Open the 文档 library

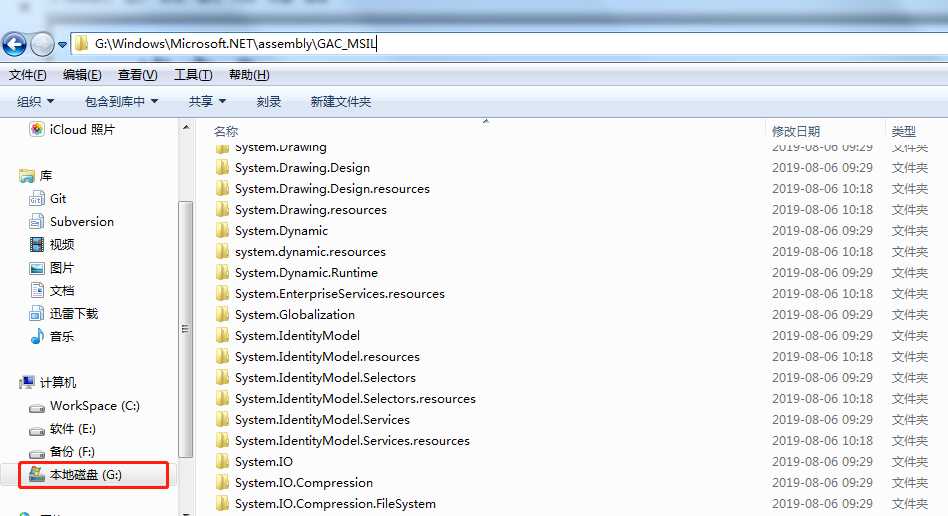click(52, 290)
